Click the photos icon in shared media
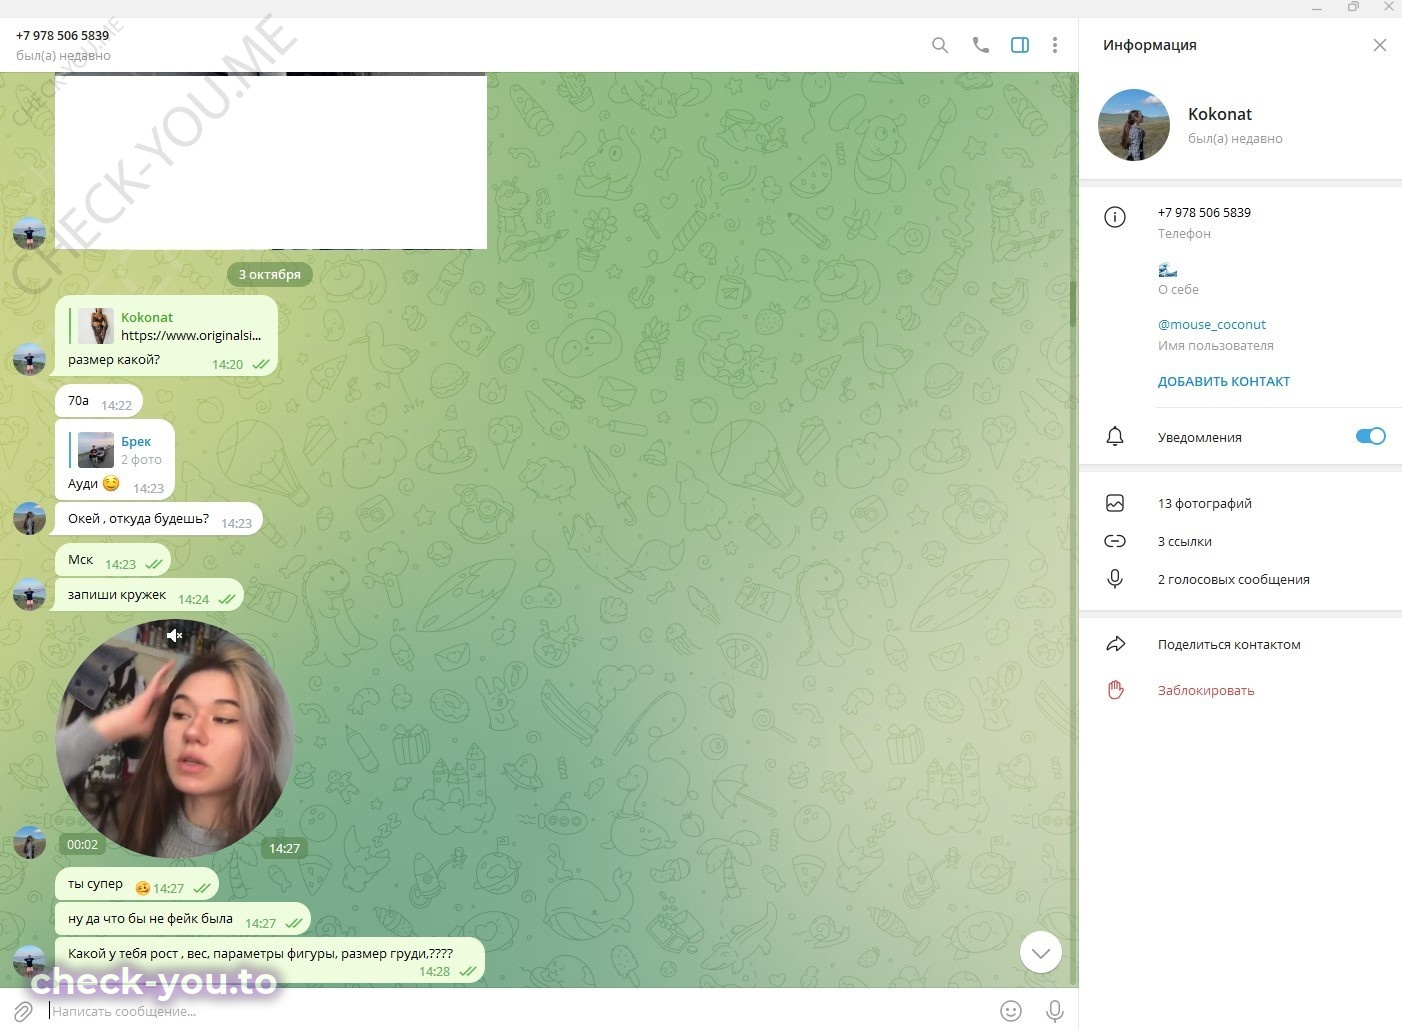This screenshot has width=1402, height=1029. 1115,503
